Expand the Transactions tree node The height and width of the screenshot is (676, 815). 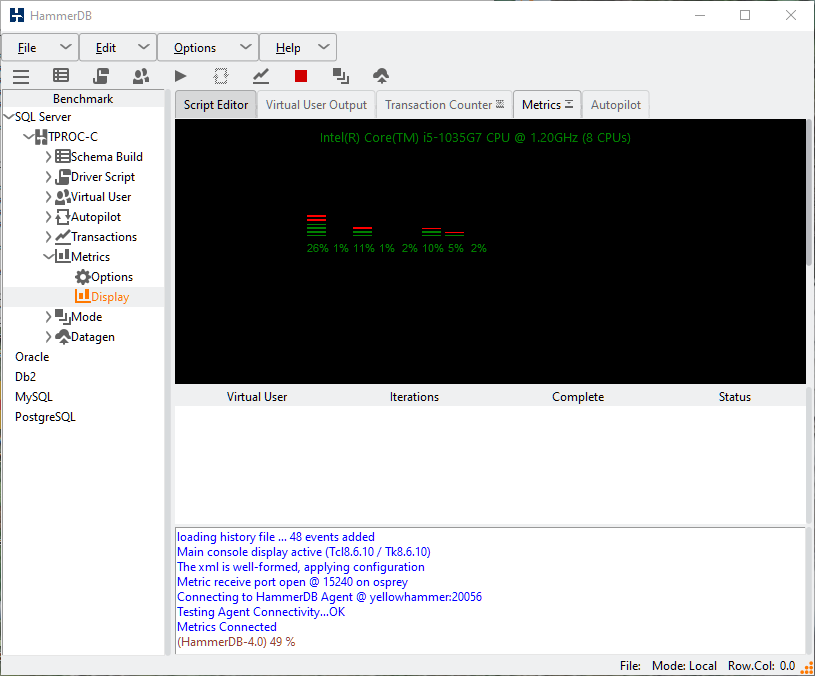click(48, 237)
